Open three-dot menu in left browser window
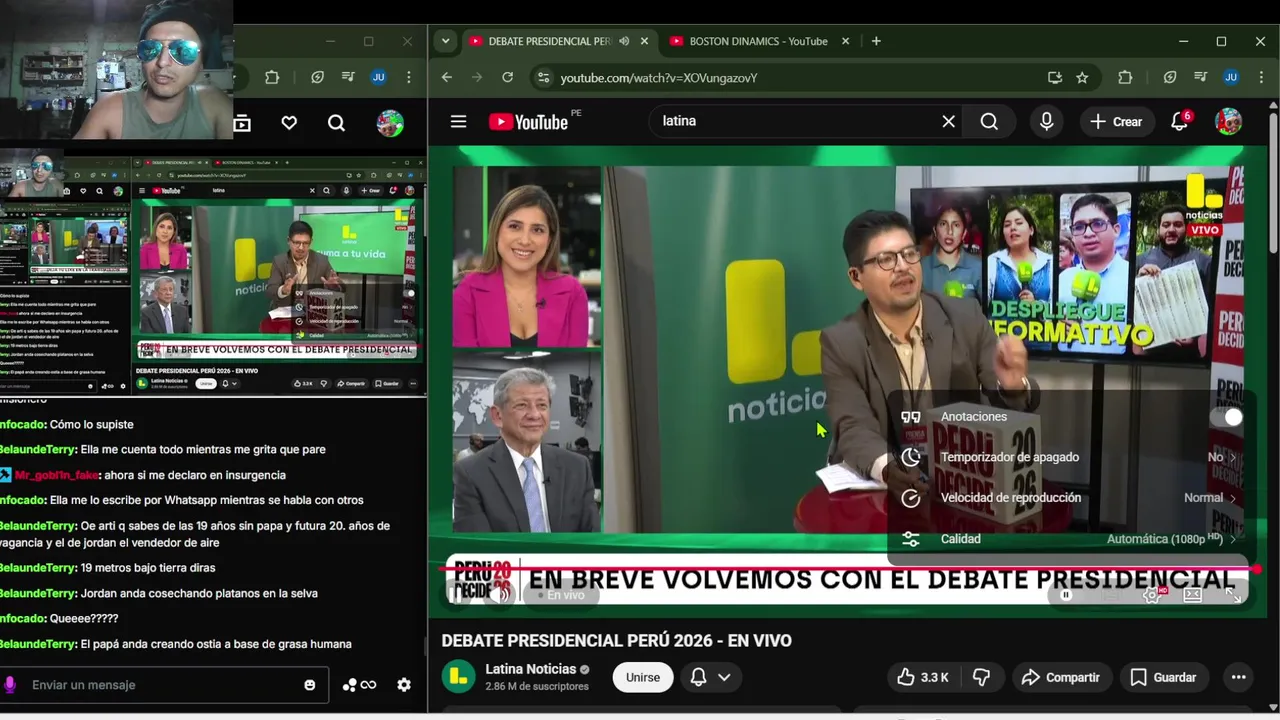The width and height of the screenshot is (1280, 720). pos(408,77)
